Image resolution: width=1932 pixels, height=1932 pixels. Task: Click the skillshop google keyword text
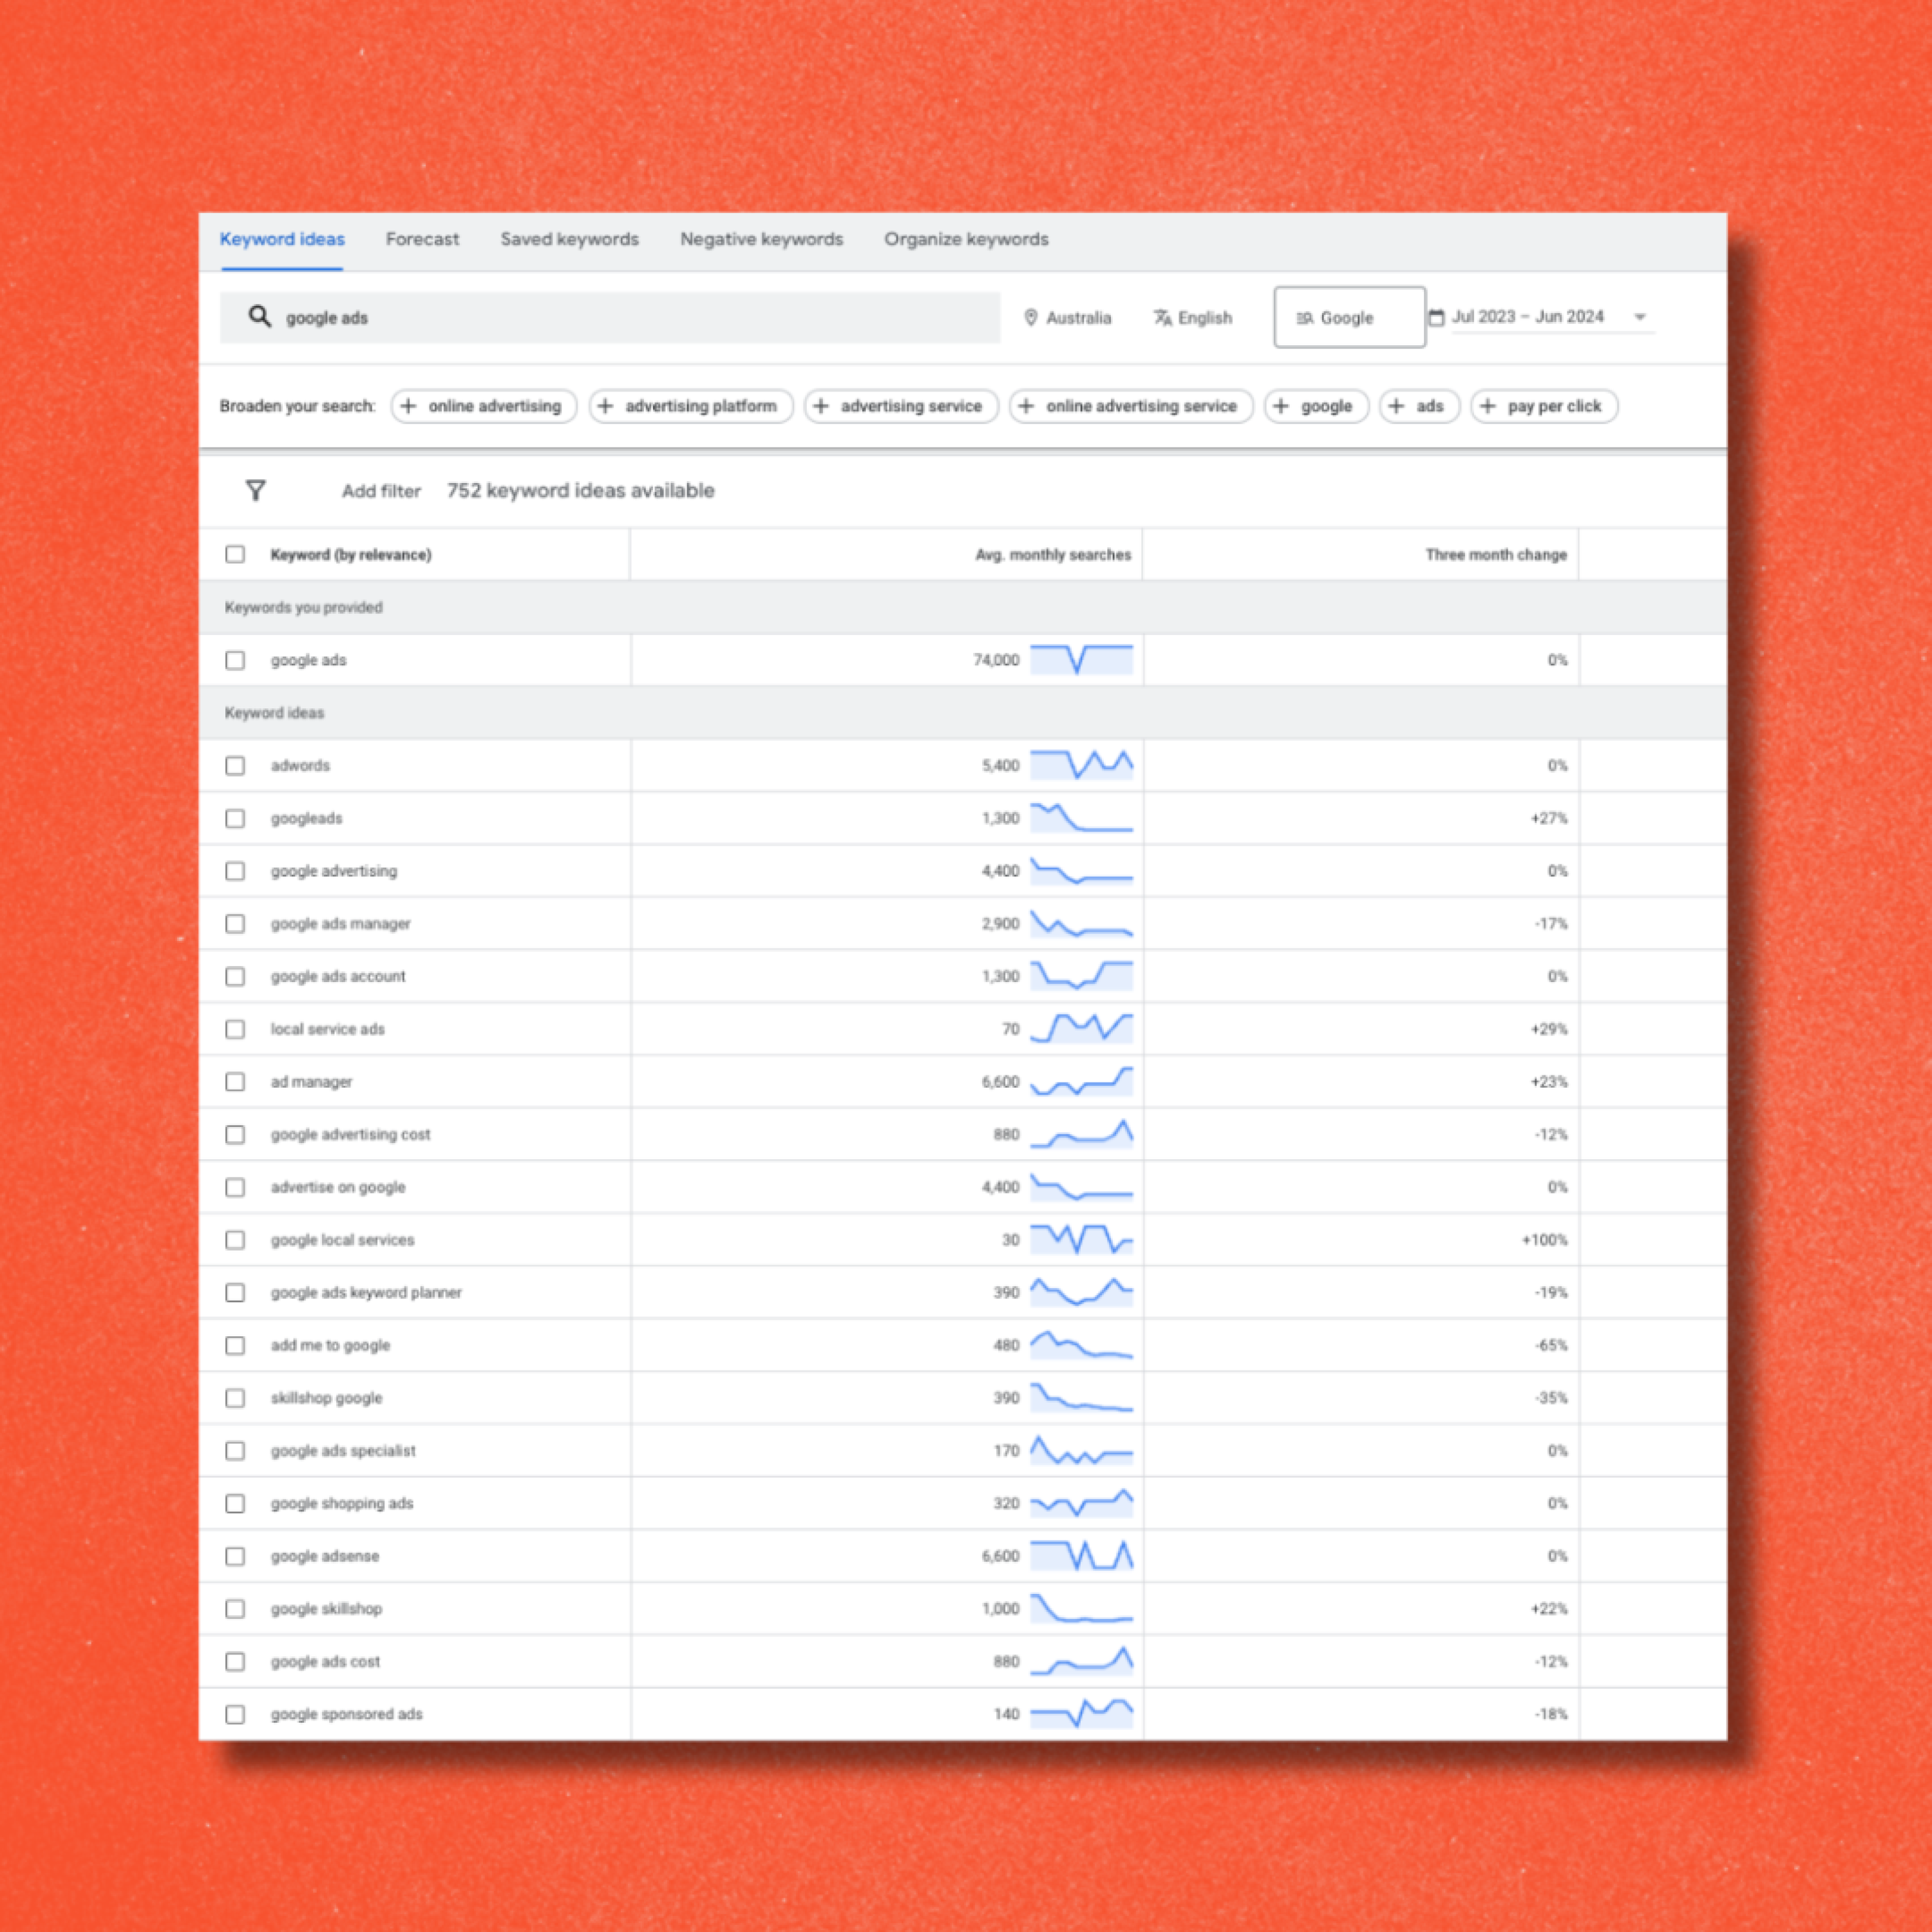[x=326, y=1398]
